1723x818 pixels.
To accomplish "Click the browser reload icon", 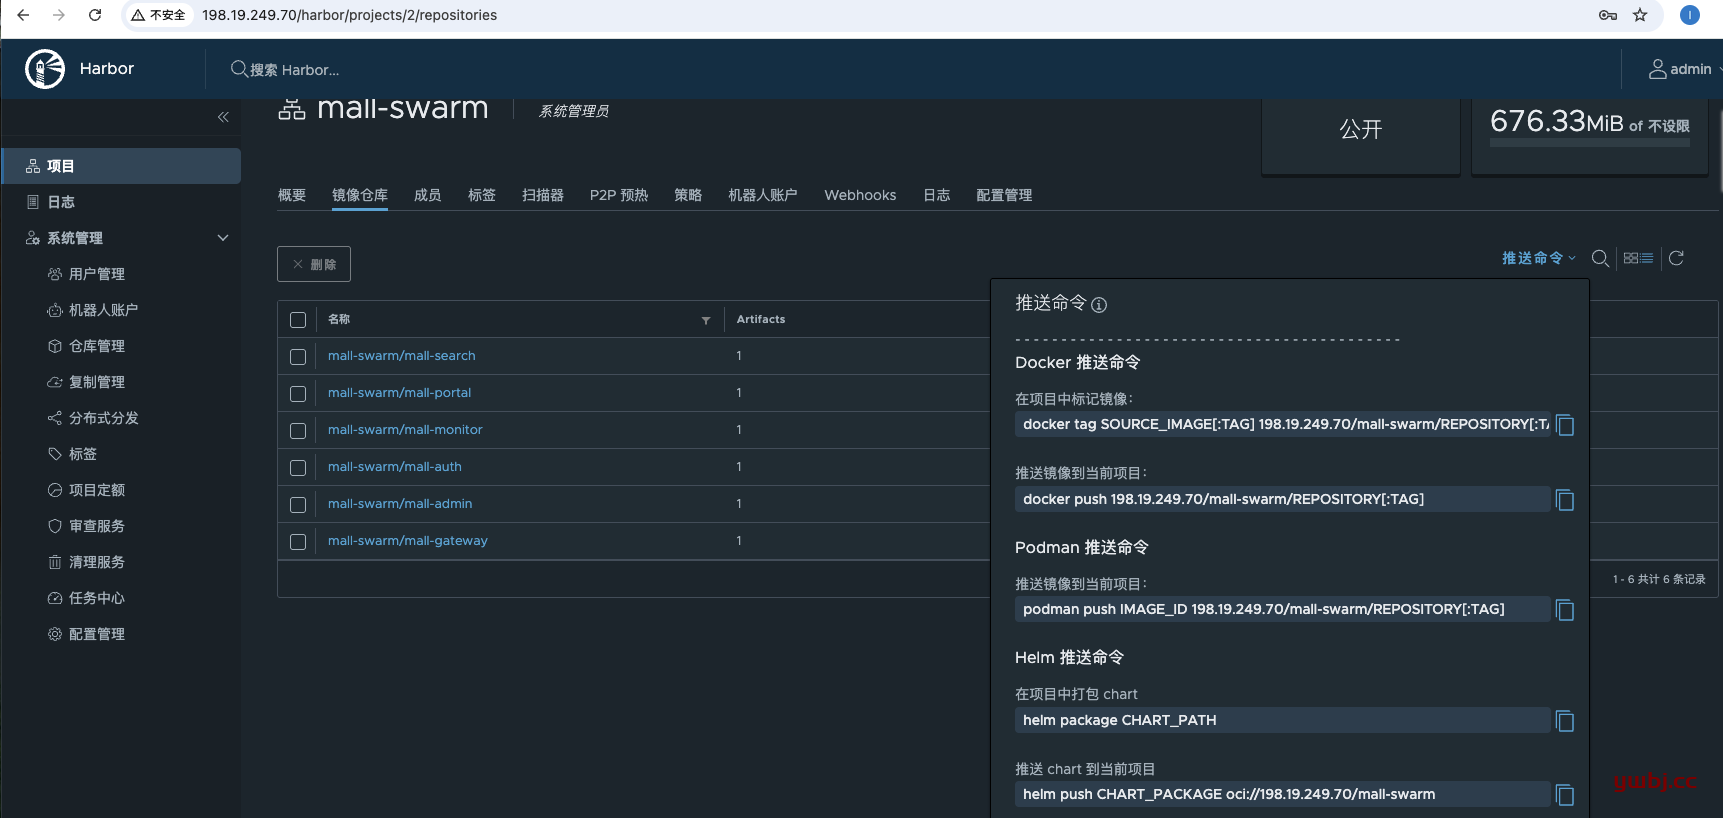I will (95, 15).
